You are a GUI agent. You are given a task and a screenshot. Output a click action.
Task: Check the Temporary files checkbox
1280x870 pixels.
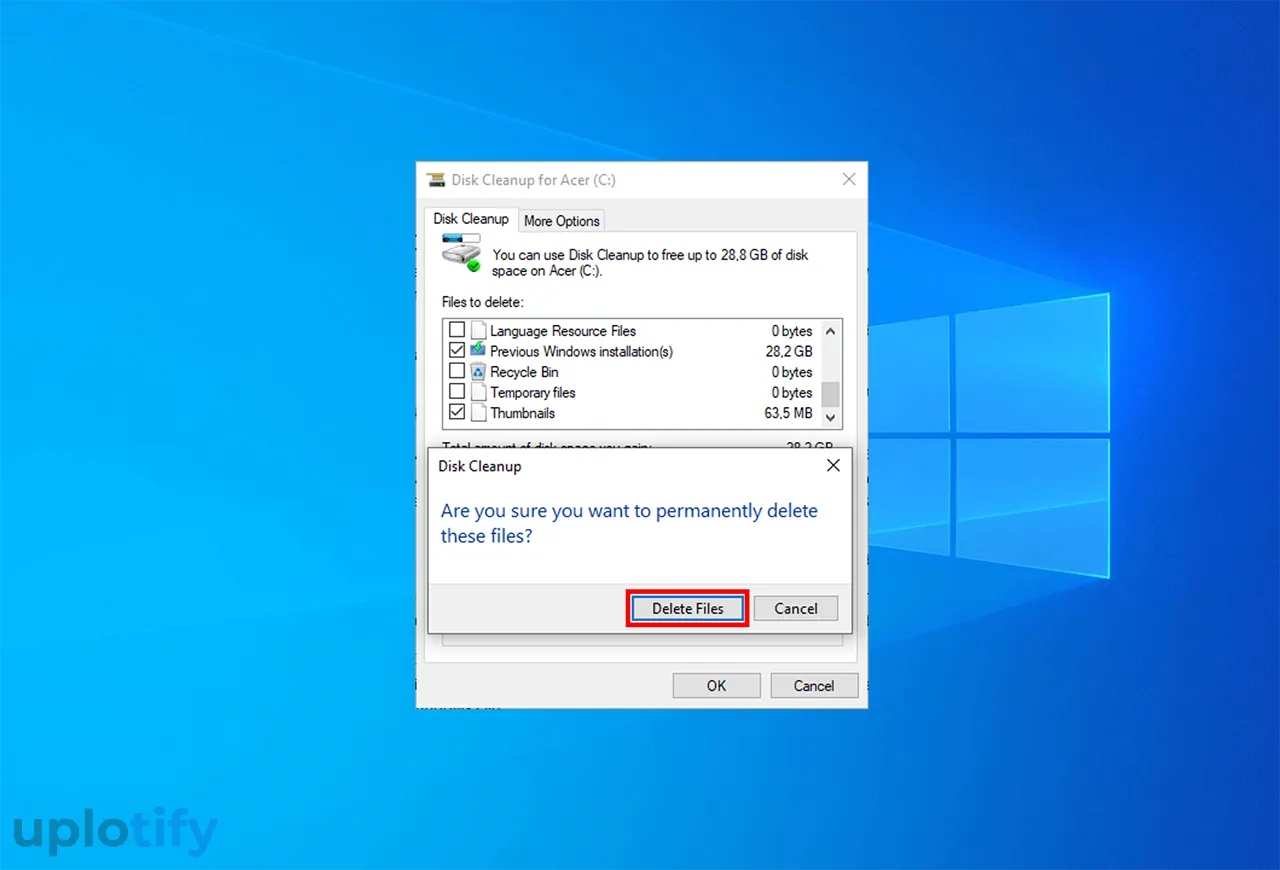pyautogui.click(x=457, y=392)
